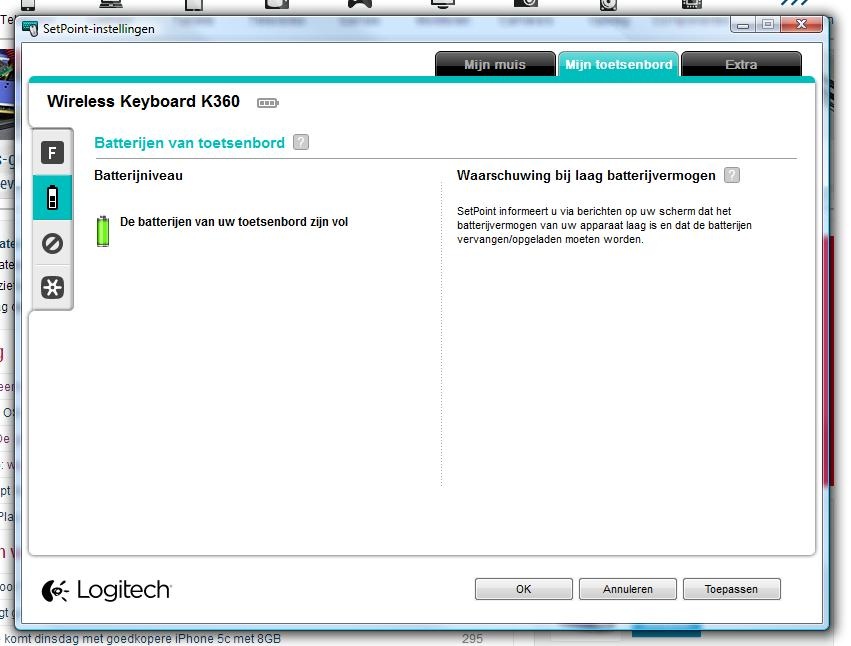Viewport: 851px width, 646px height.
Task: Confirm with the OK button
Action: pos(524,589)
